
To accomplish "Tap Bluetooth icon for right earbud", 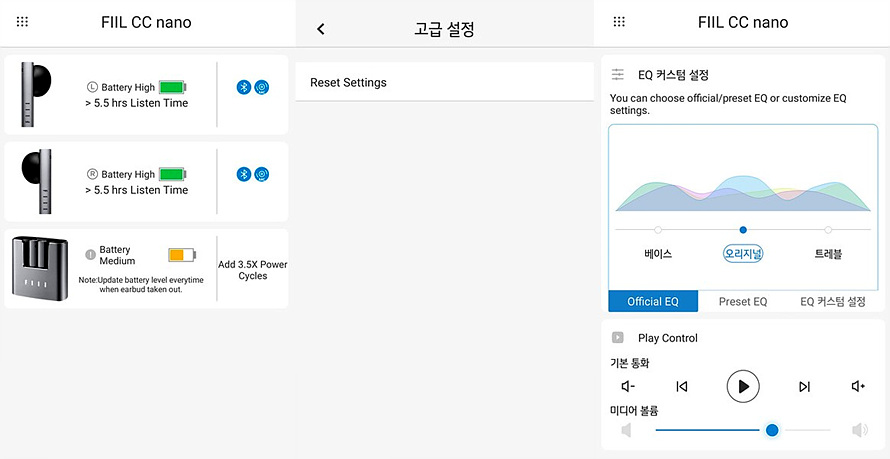I will (x=244, y=174).
